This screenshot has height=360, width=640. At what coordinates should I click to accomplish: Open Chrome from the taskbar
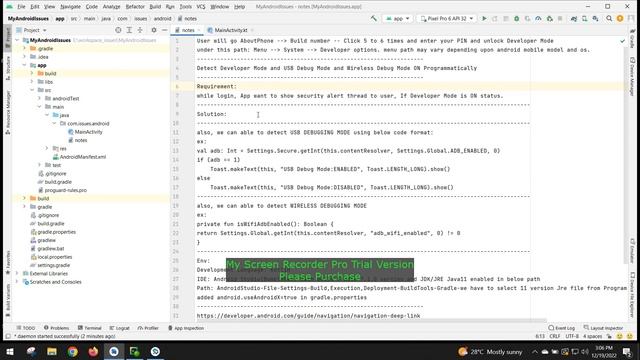73,351
